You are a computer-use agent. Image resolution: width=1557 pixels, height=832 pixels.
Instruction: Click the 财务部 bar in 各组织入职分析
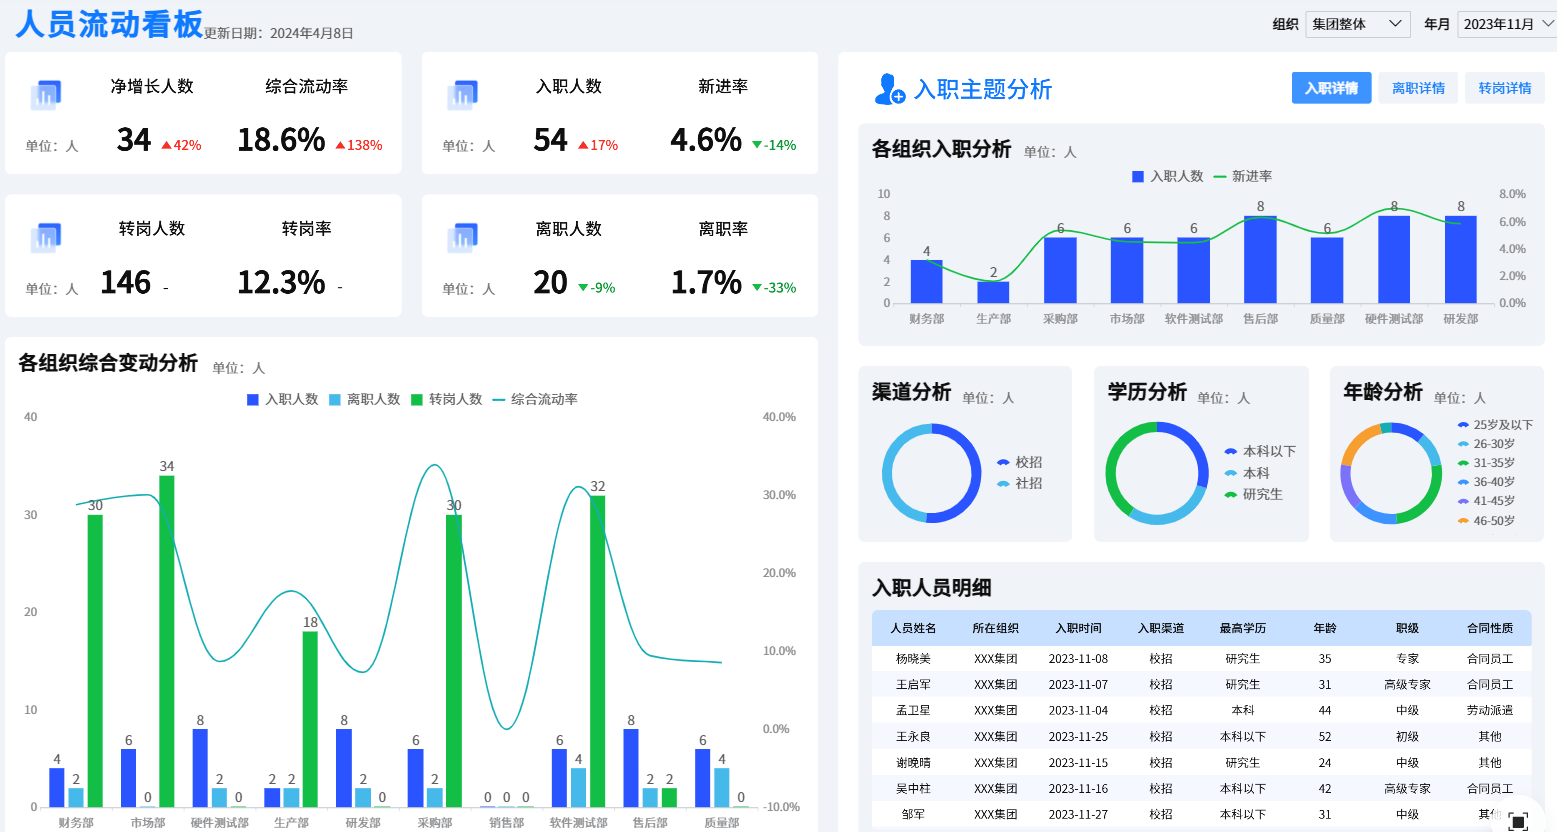coord(926,281)
